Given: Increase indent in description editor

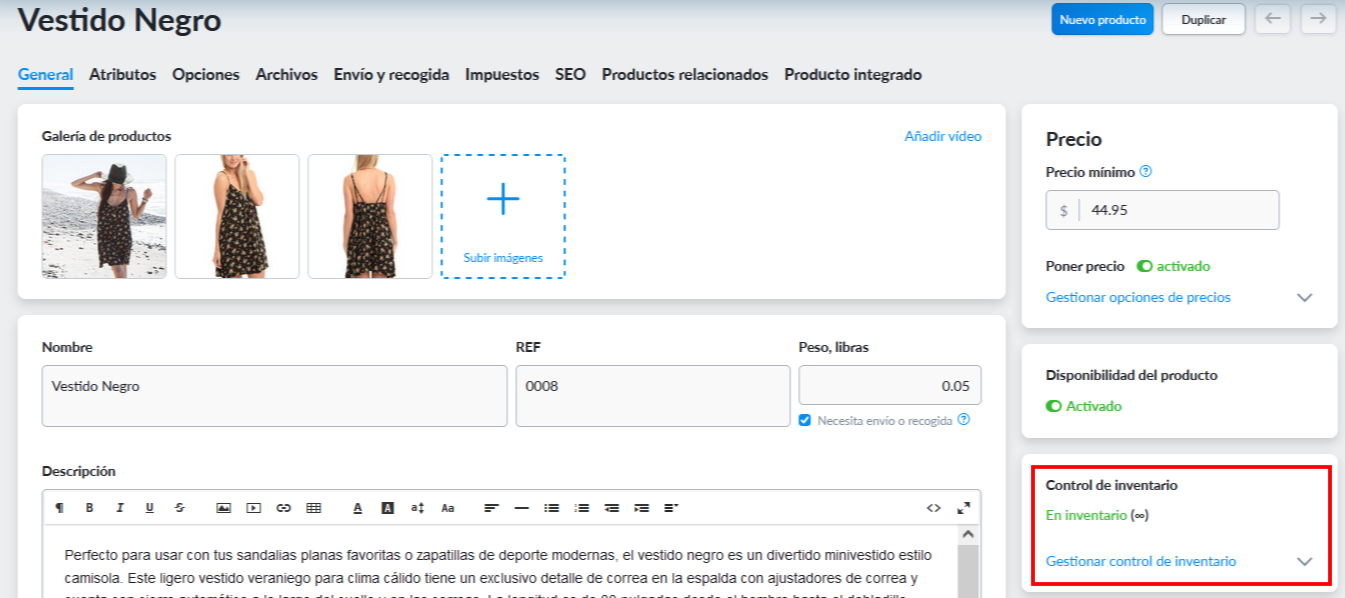Looking at the screenshot, I should tap(642, 508).
